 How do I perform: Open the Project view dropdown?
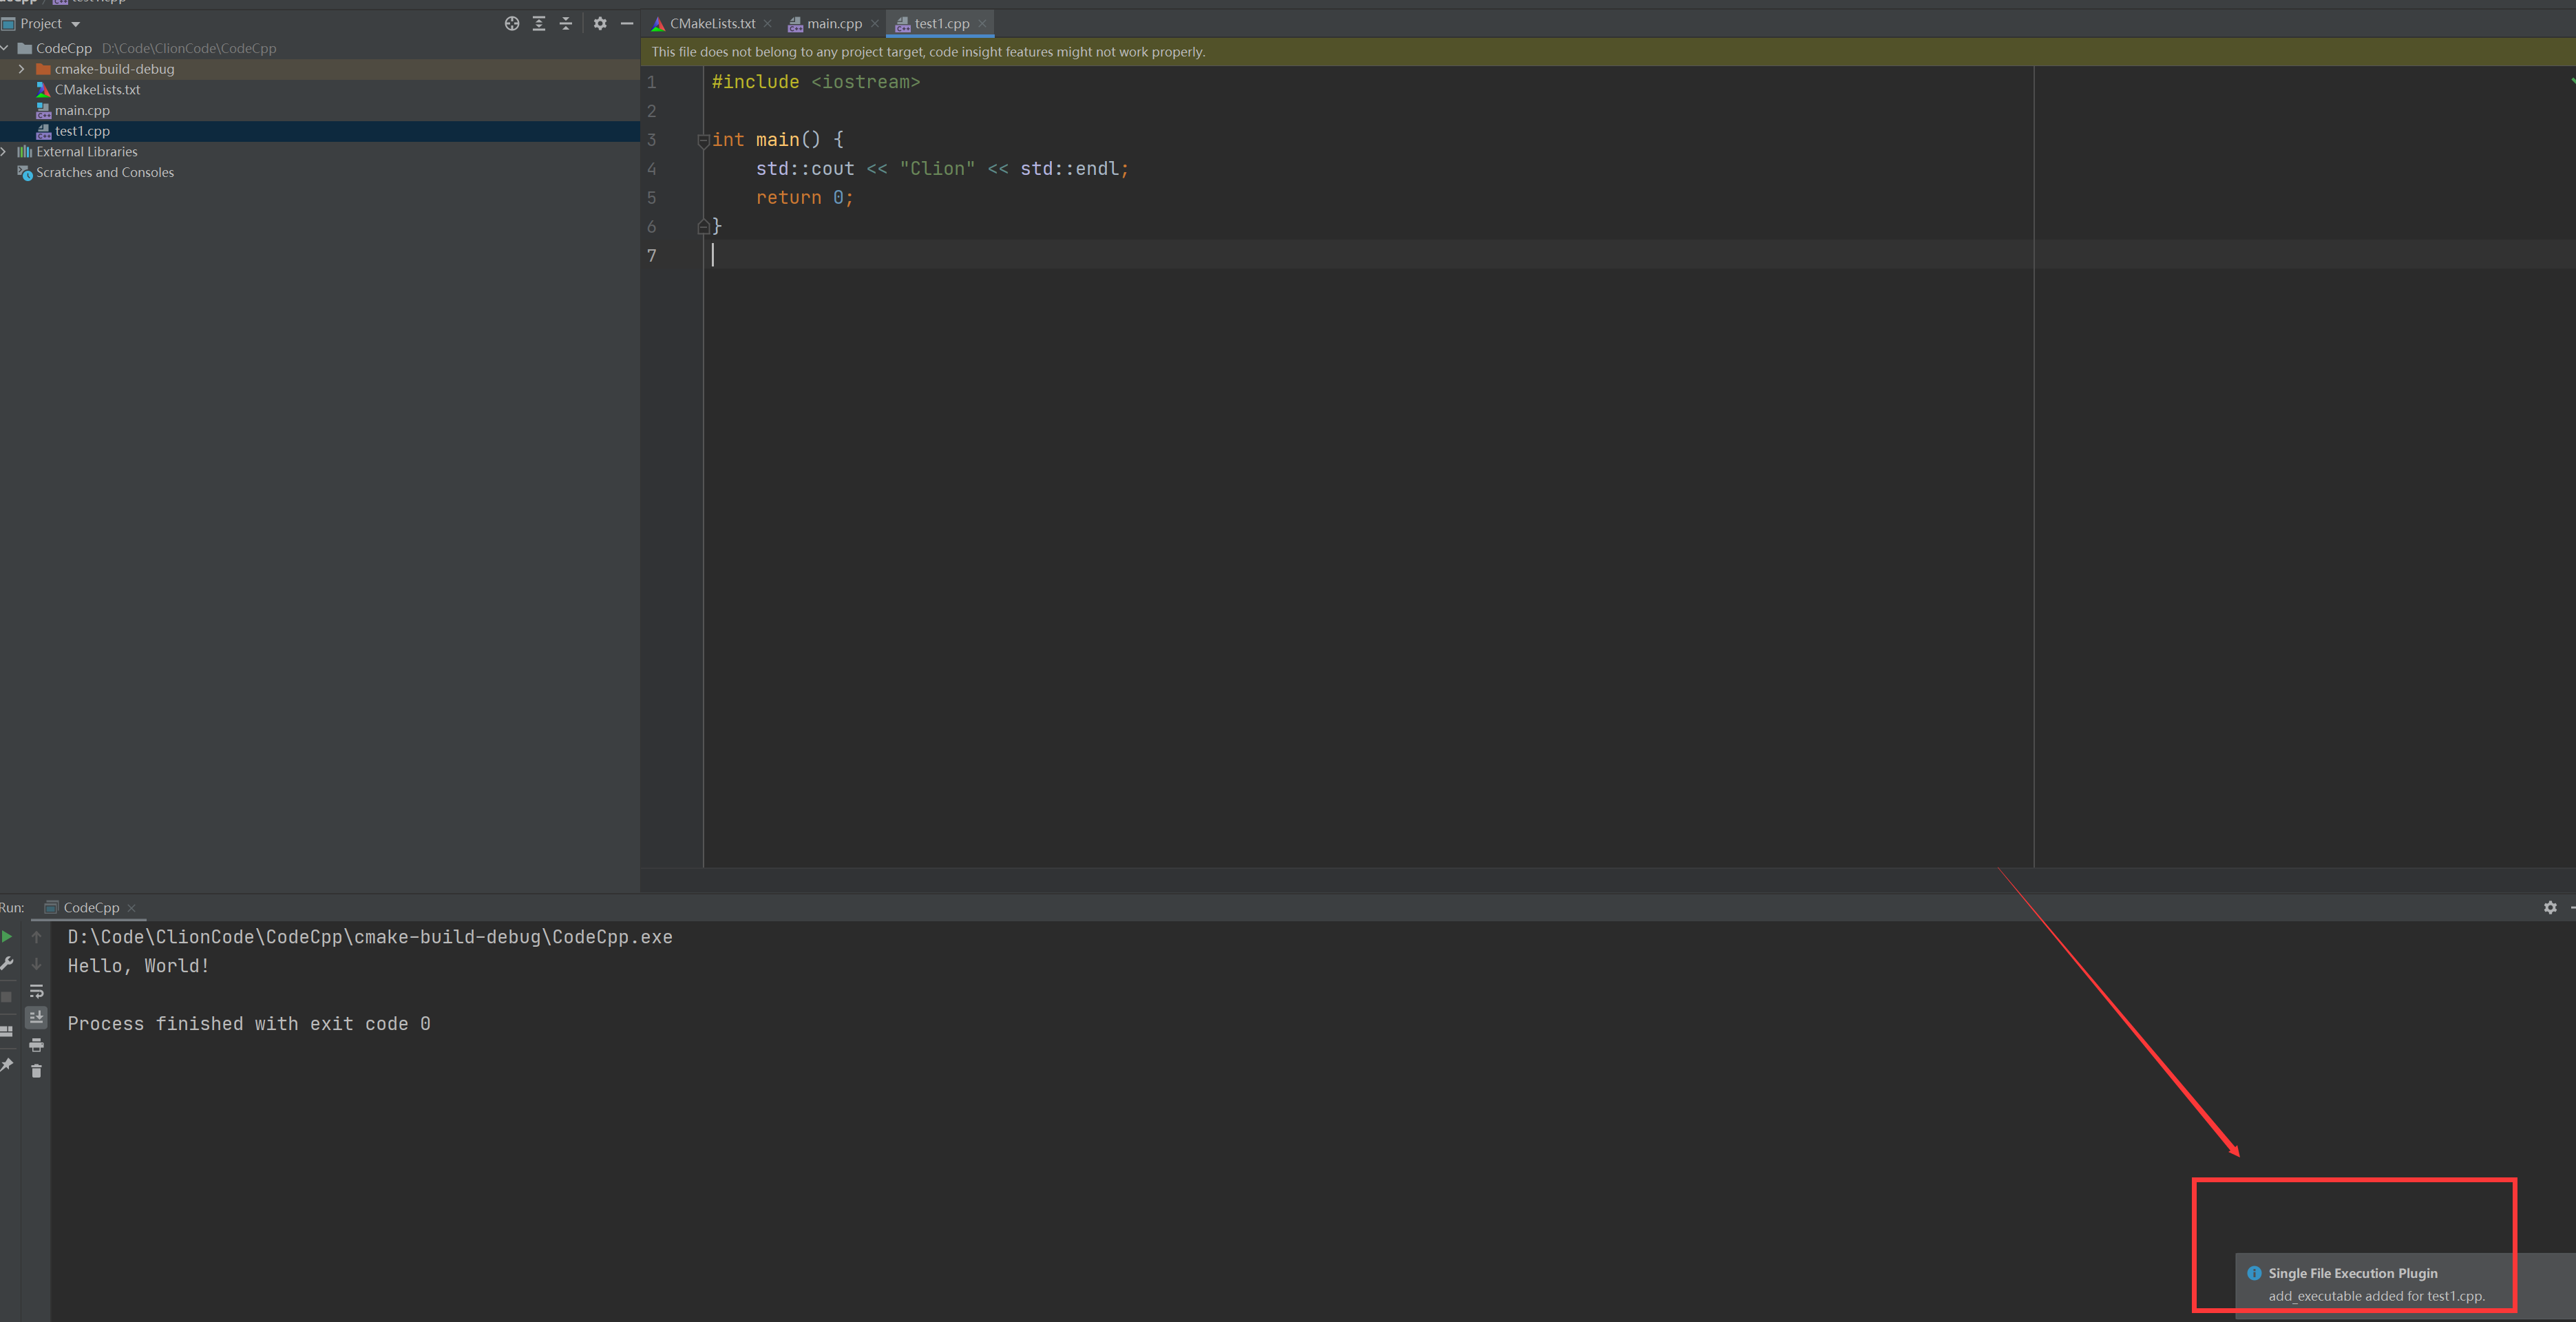pyautogui.click(x=75, y=24)
